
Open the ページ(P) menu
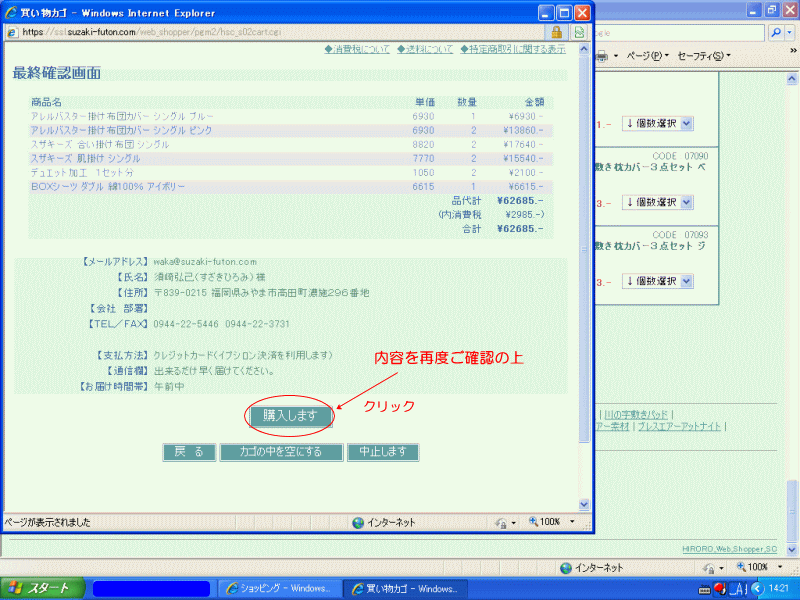point(647,55)
